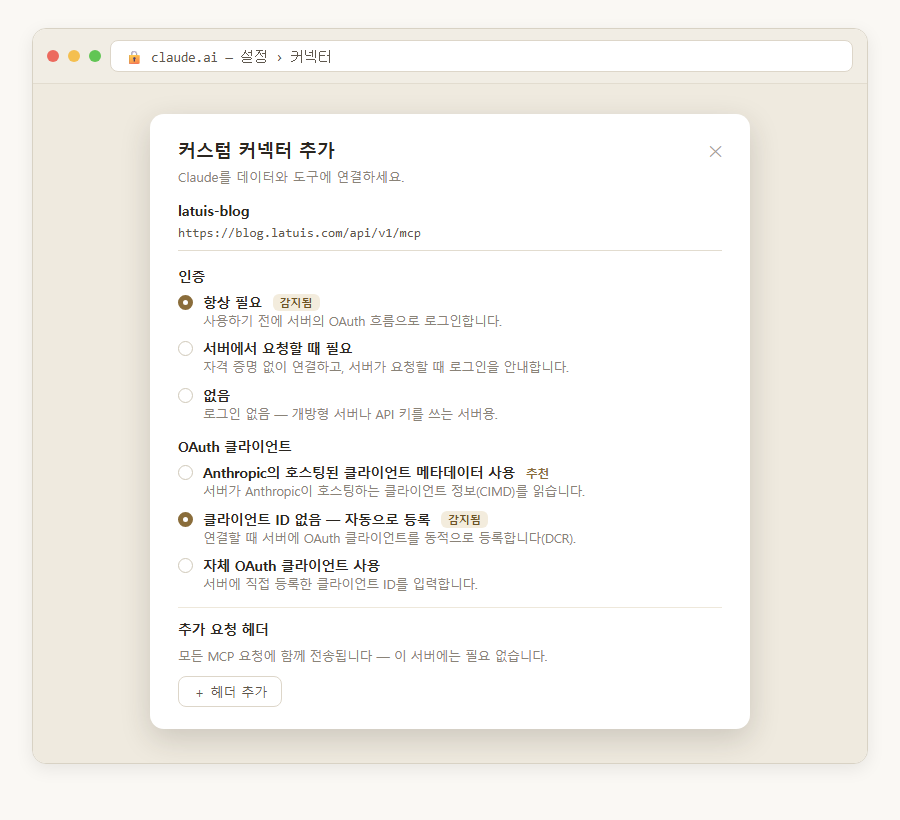Click description 자격 증명 없이 연결하고 서버가 요청할 때
Image resolution: width=900 pixels, height=820 pixels.
pos(386,367)
